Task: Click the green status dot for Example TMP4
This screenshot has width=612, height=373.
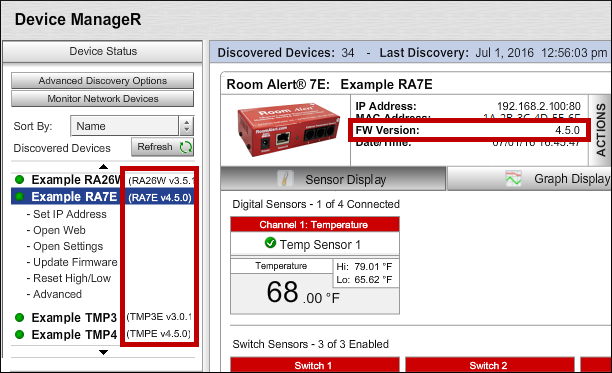Action: pyautogui.click(x=20, y=334)
